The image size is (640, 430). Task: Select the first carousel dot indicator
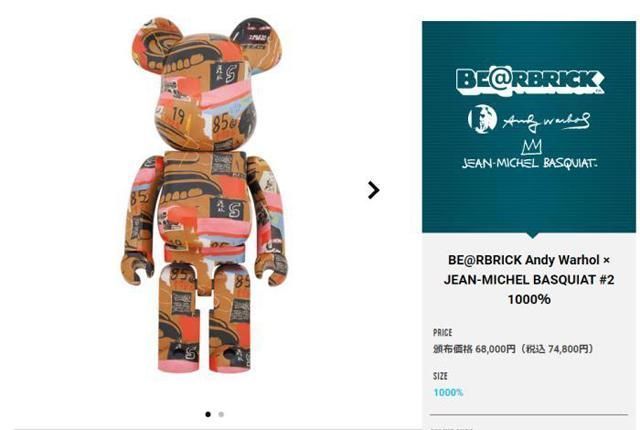tap(208, 414)
